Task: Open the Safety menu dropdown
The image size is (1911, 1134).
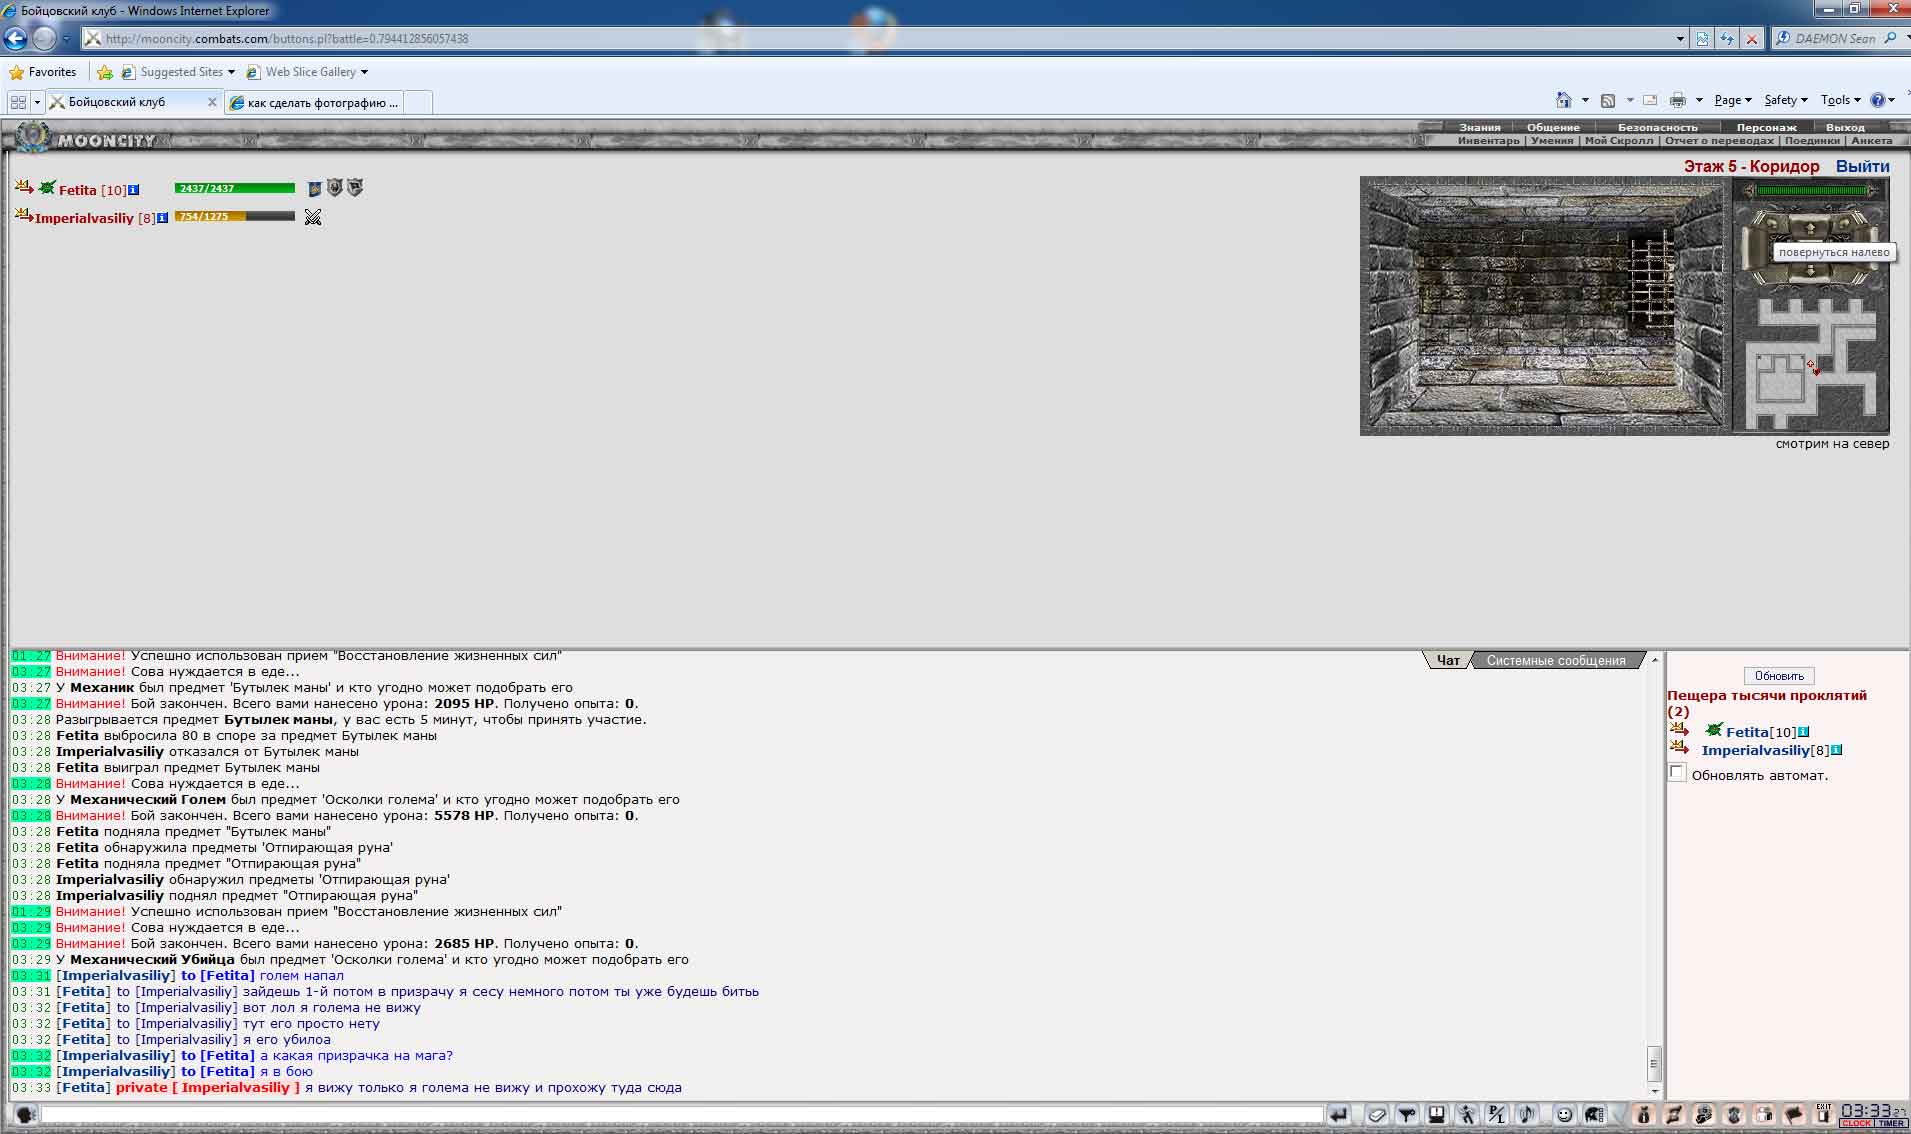Action: [x=1785, y=100]
